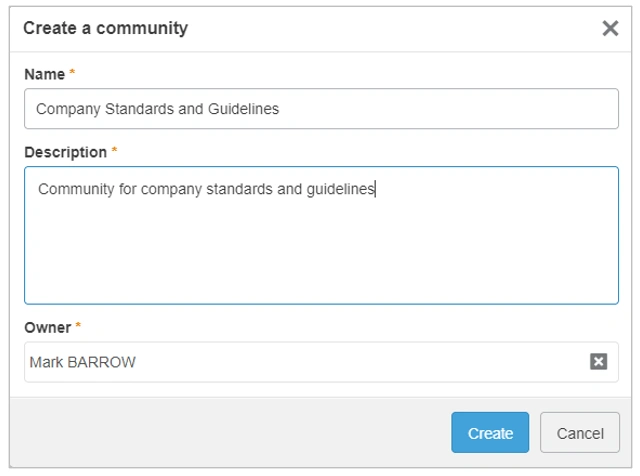
Task: Remove Mark BARROW as owner
Action: [x=598, y=362]
